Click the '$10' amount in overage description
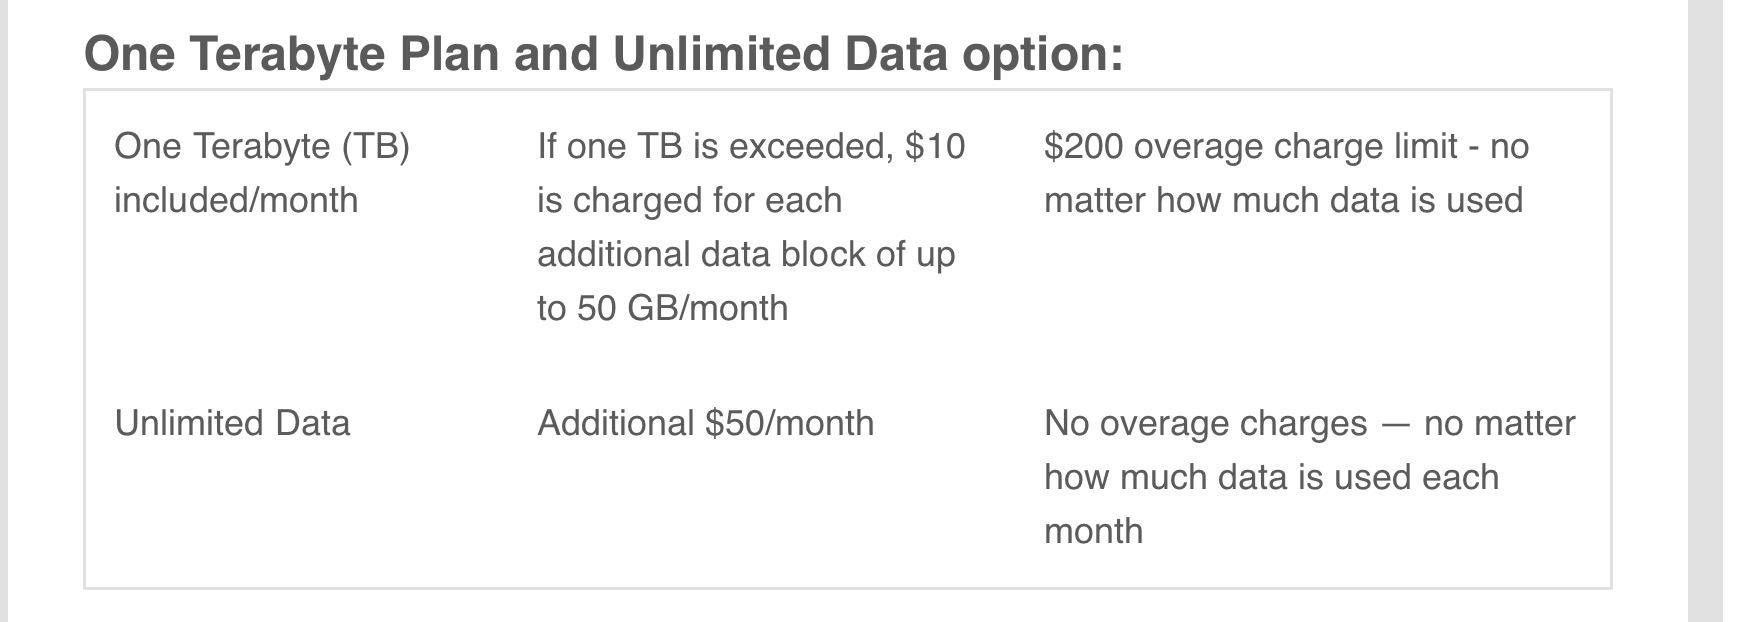The width and height of the screenshot is (1758, 622). click(x=934, y=147)
